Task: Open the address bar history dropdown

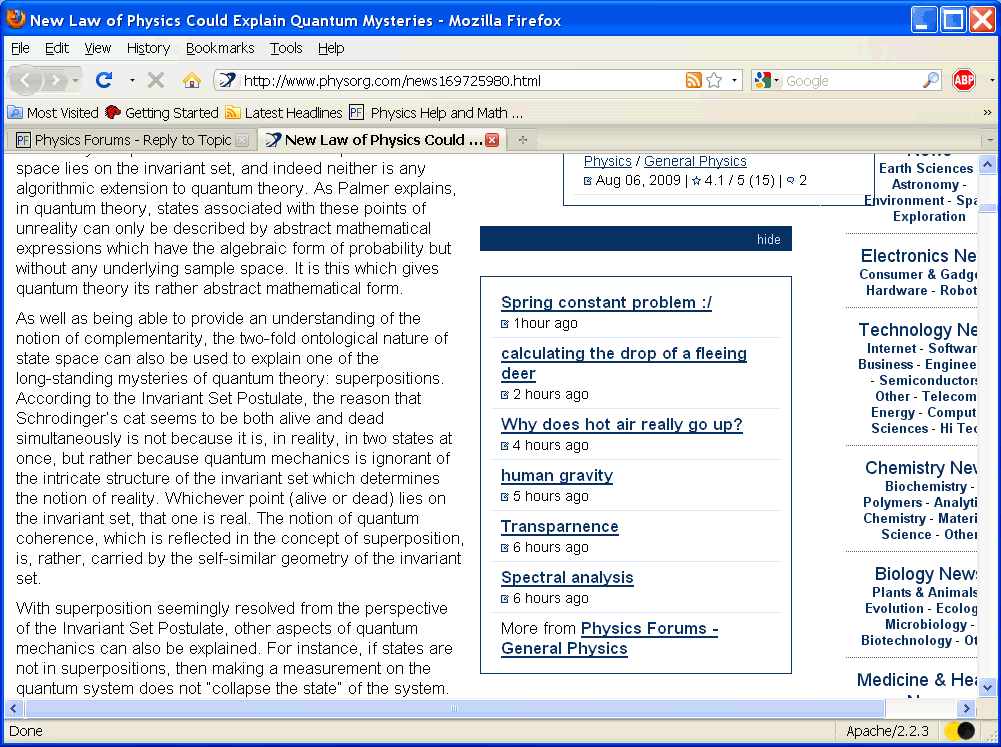Action: 734,80
